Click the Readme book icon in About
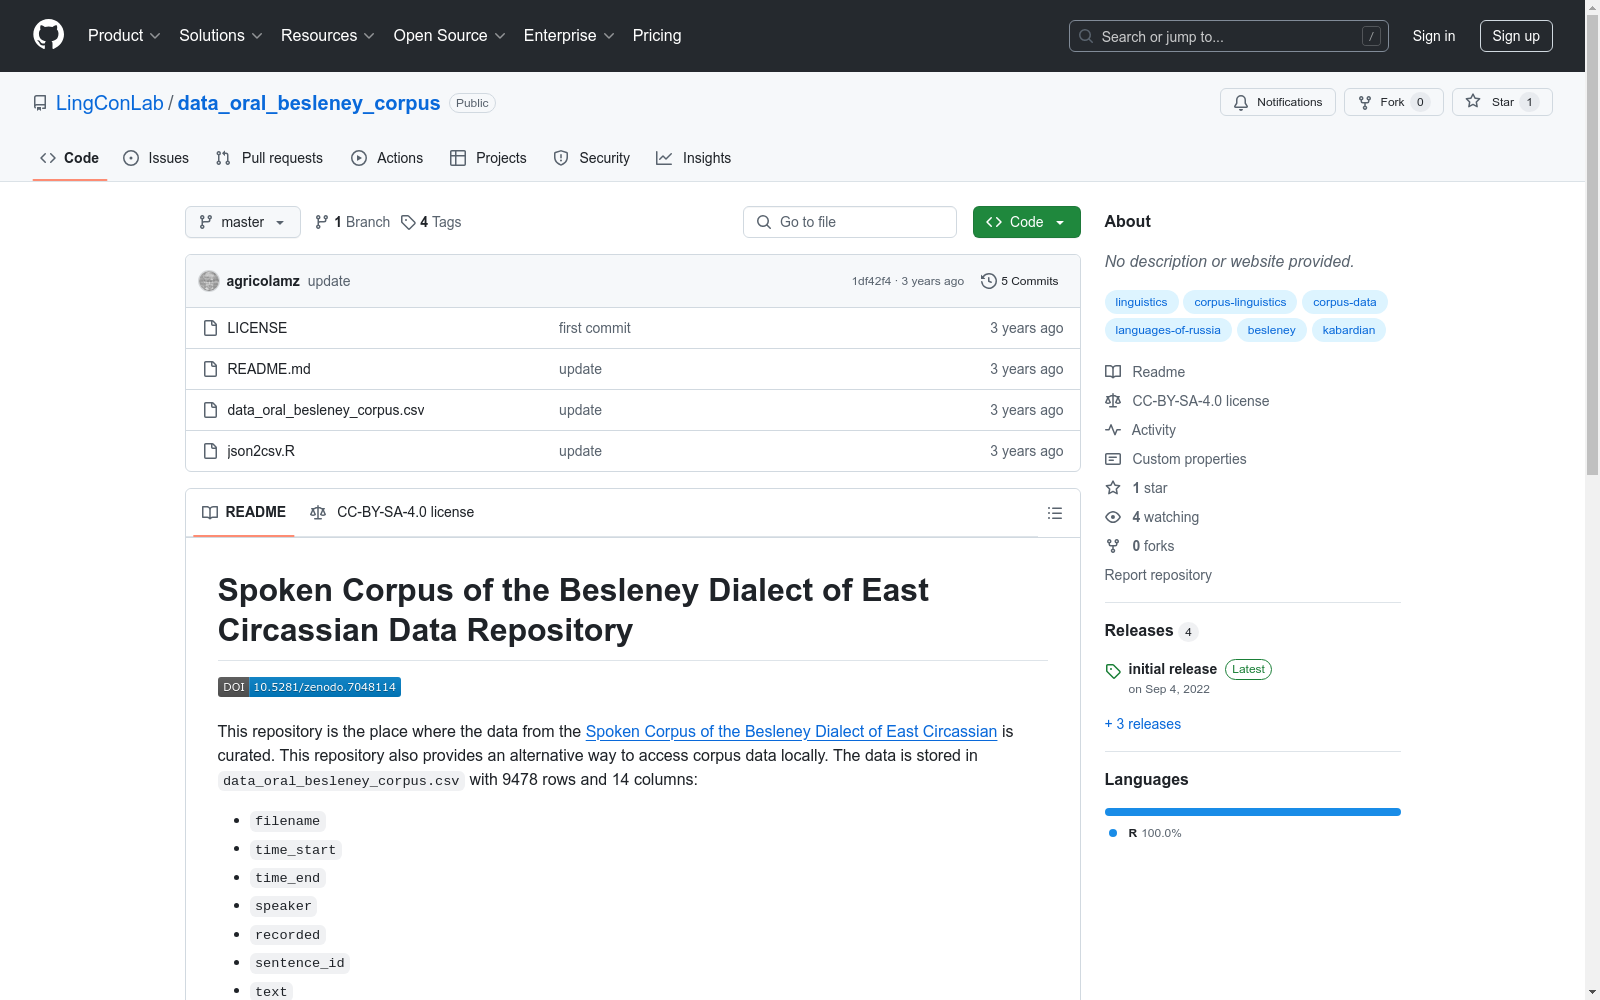This screenshot has height=1000, width=1600. tap(1113, 372)
